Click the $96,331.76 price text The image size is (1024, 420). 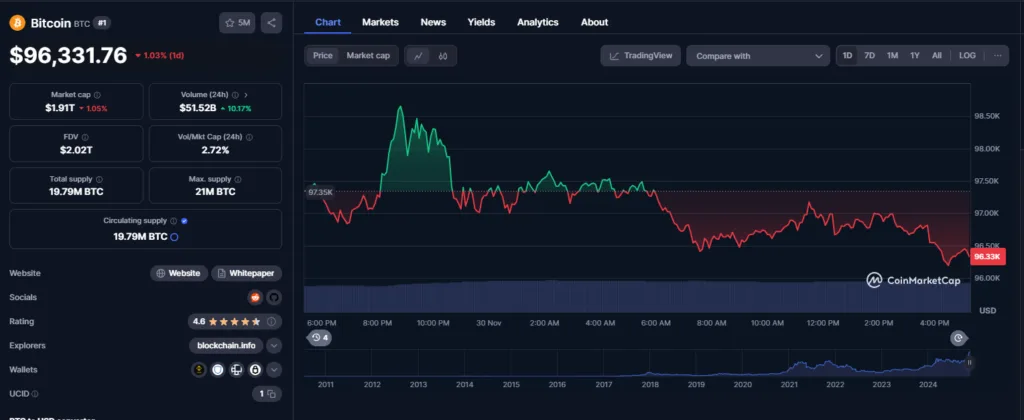pos(68,56)
